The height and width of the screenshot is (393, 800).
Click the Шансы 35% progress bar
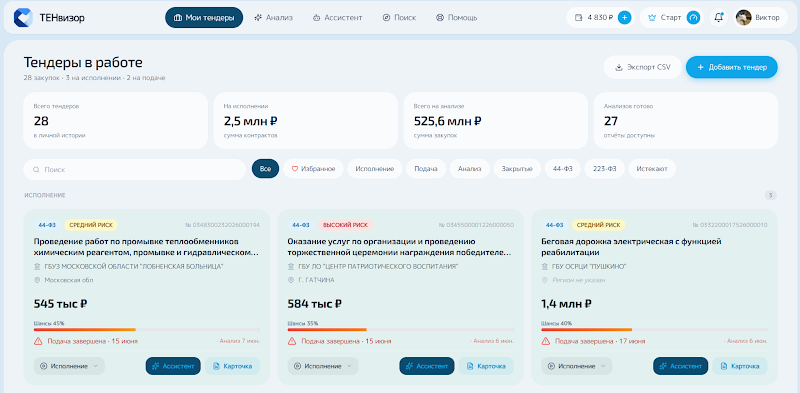pos(401,330)
